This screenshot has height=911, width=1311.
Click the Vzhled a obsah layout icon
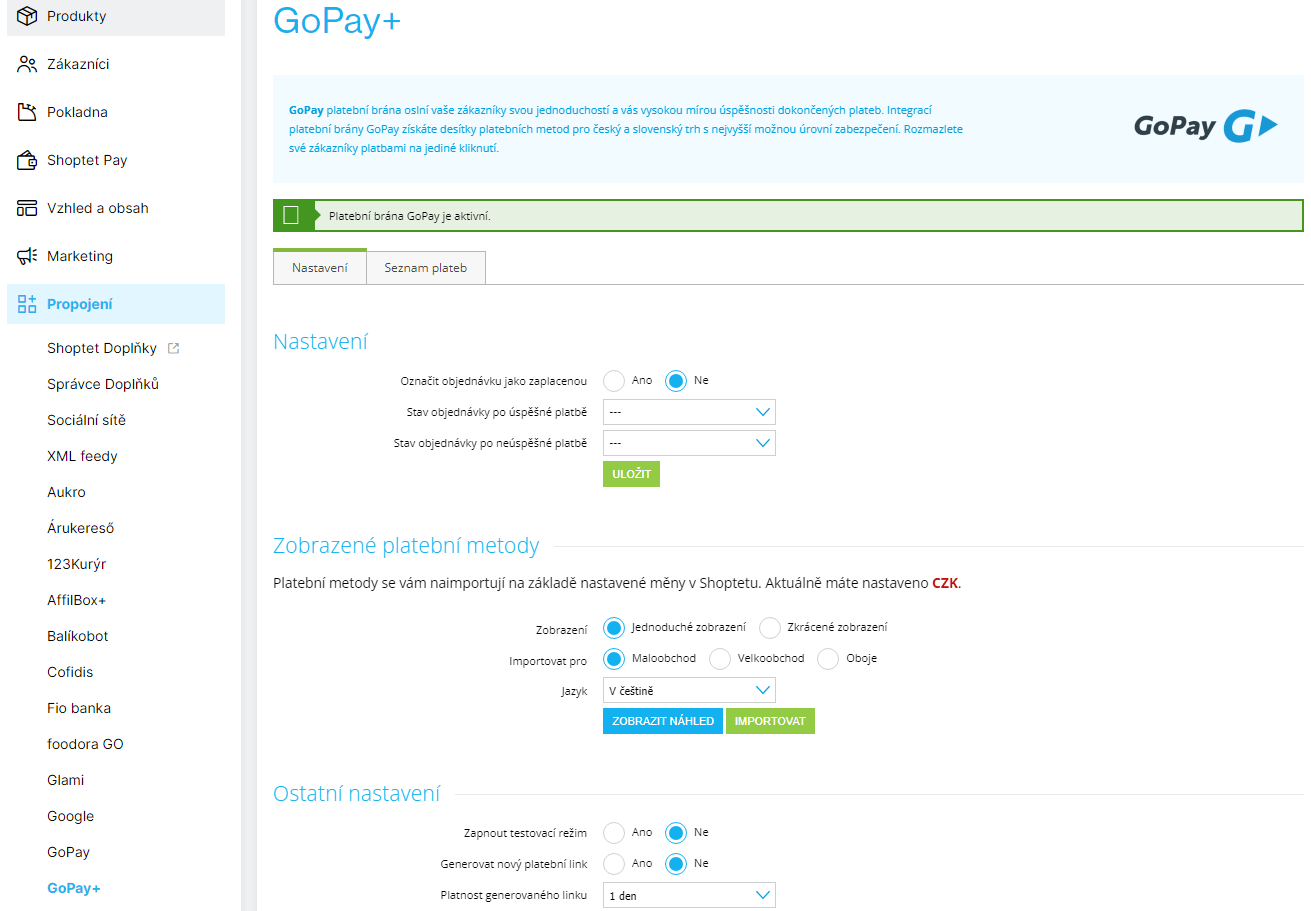[27, 208]
